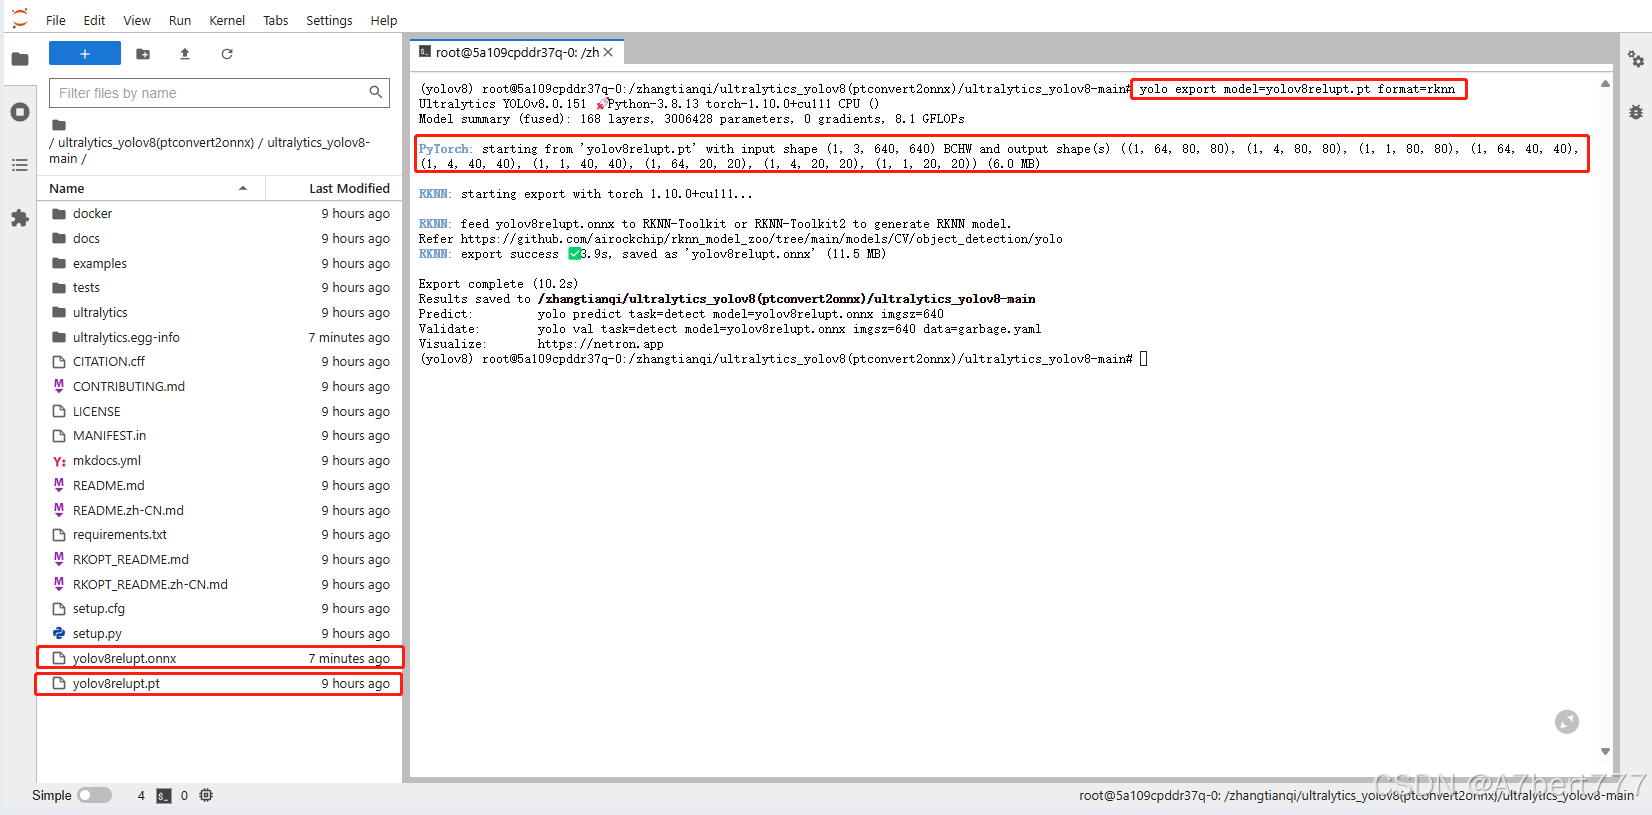Select the RKOPT_README.md file
Screen dimensions: 1652x815
point(220,560)
